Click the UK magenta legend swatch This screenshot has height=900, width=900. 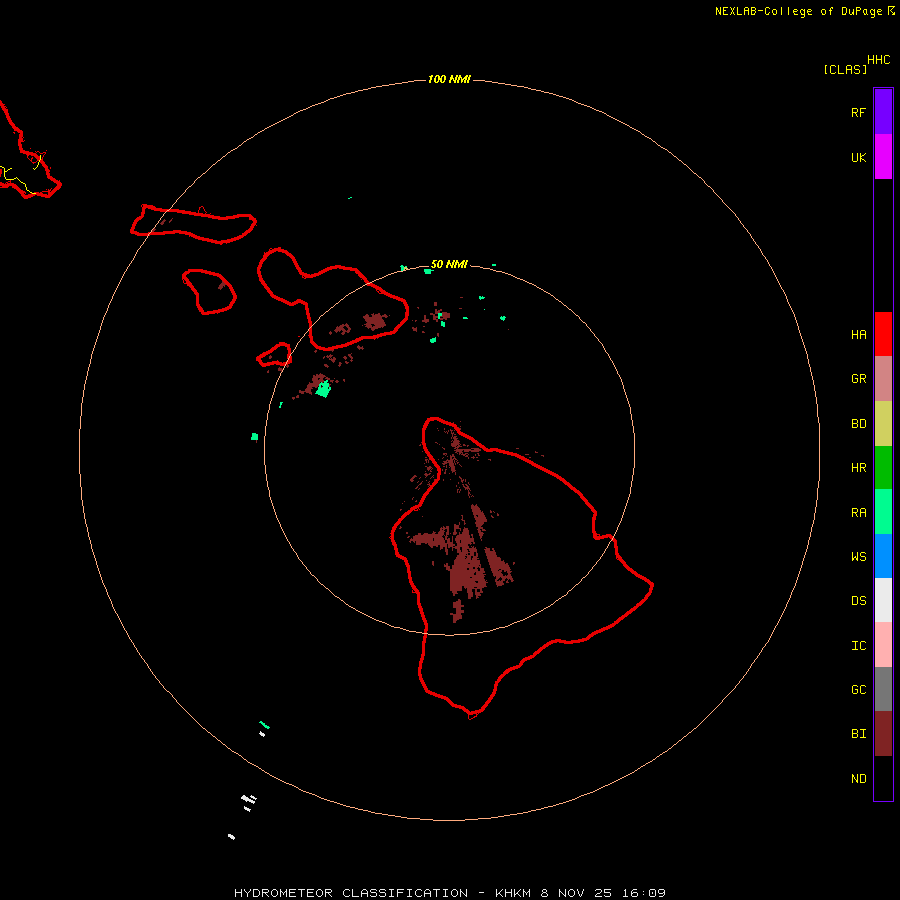883,157
